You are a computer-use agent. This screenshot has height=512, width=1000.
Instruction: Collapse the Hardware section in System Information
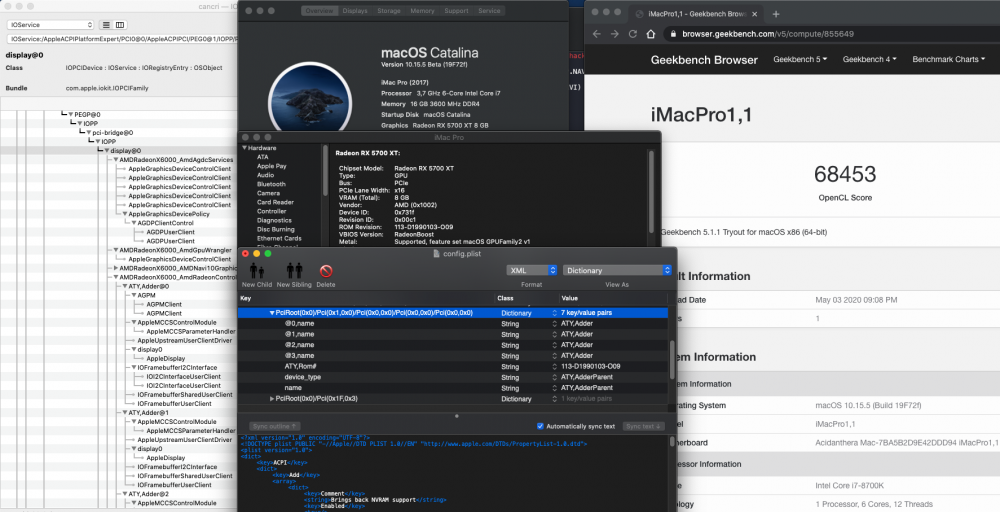tap(244, 148)
